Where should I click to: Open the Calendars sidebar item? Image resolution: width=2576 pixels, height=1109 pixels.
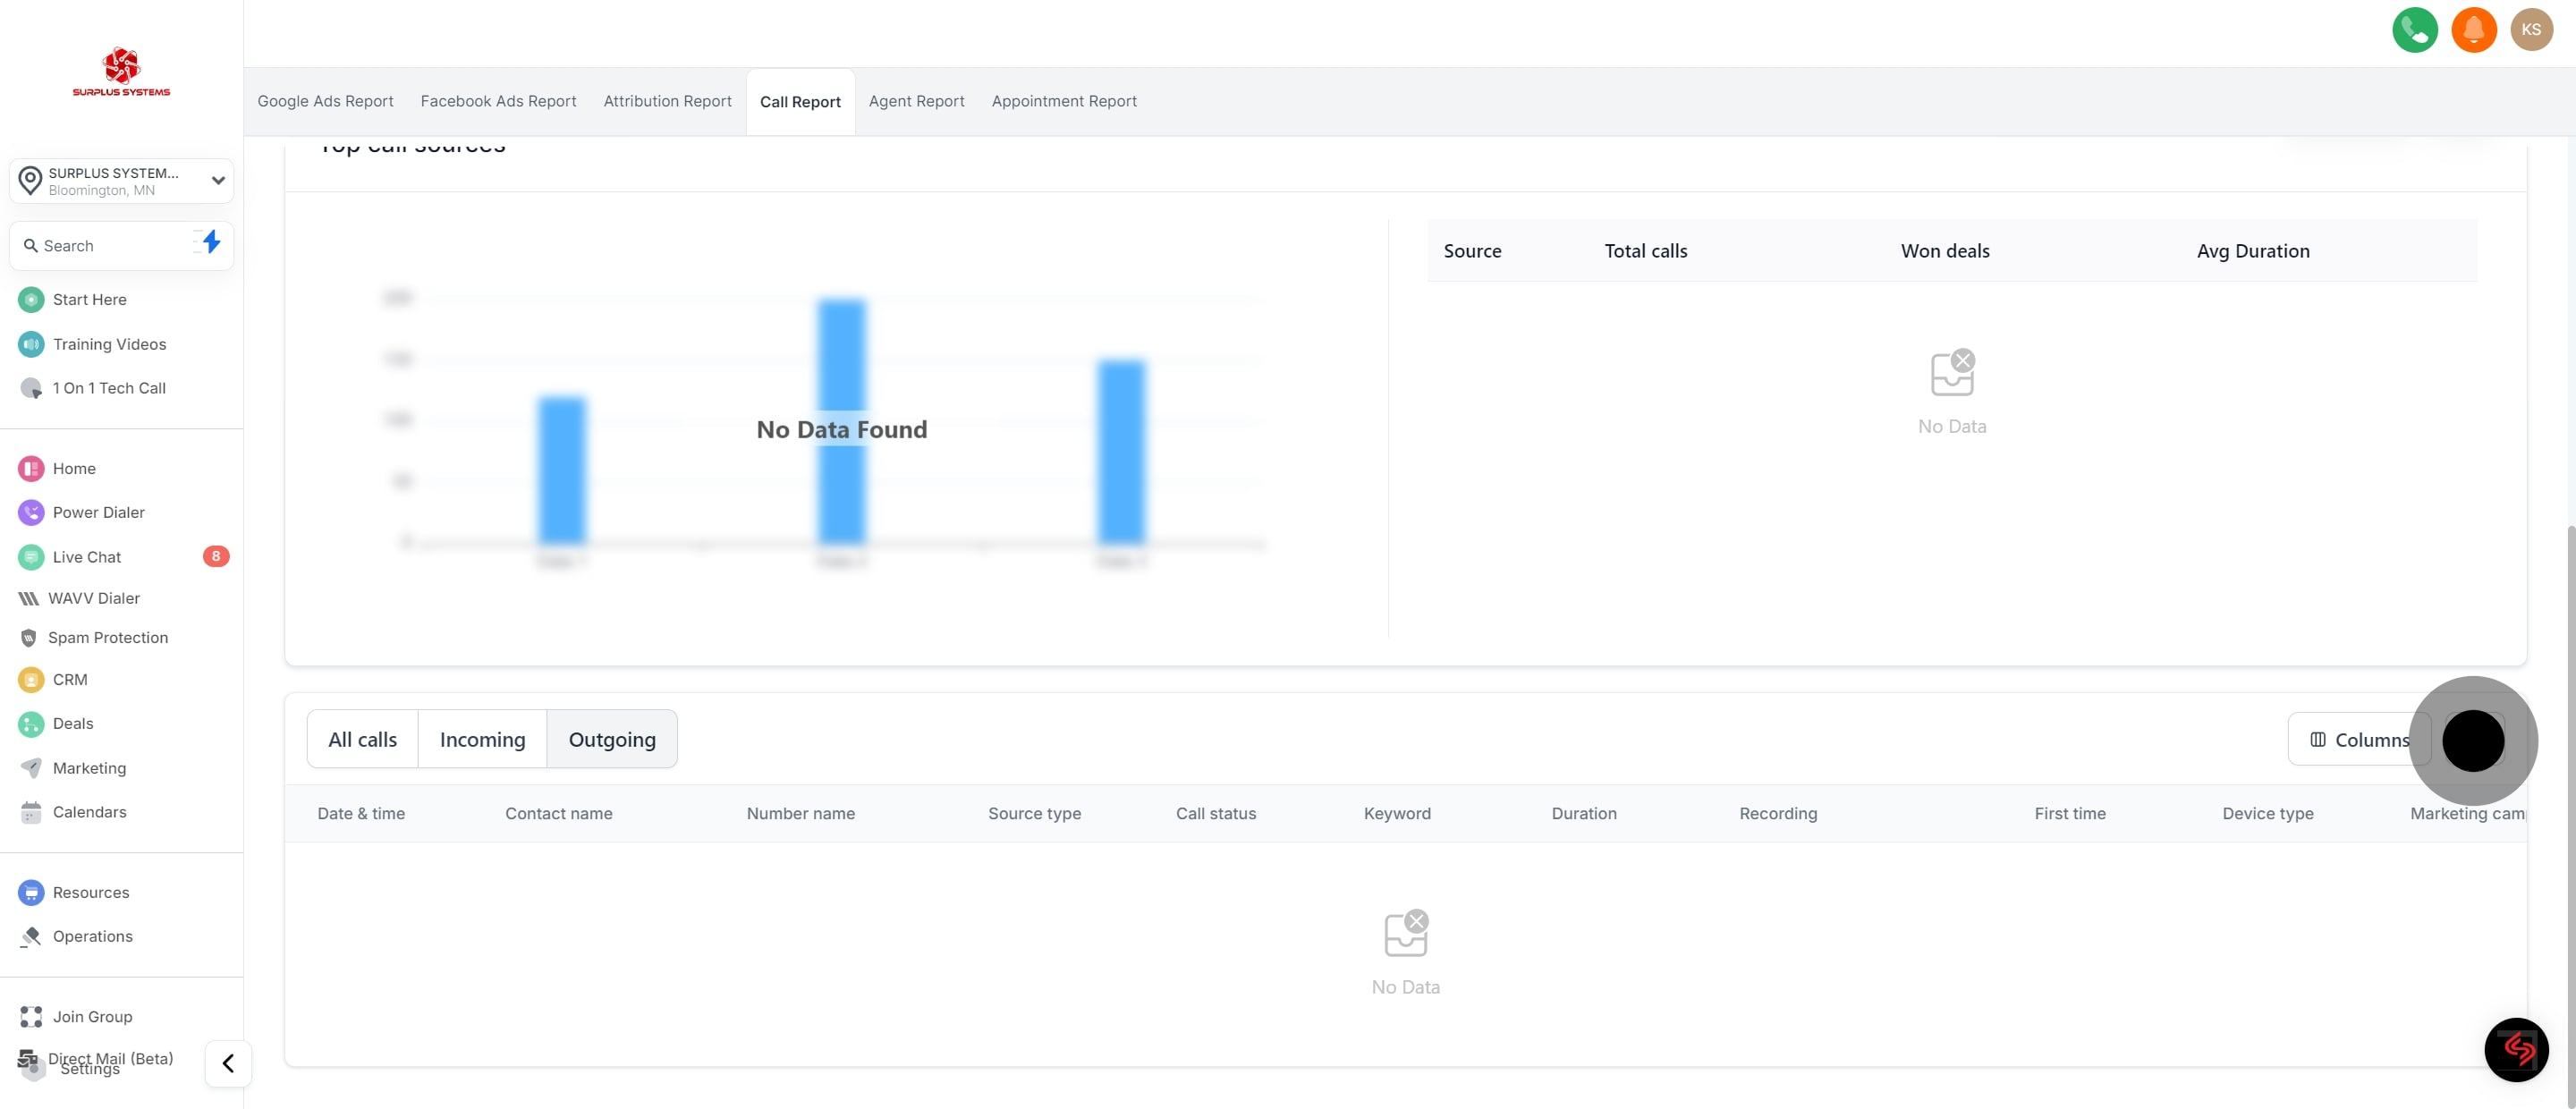pos(89,812)
